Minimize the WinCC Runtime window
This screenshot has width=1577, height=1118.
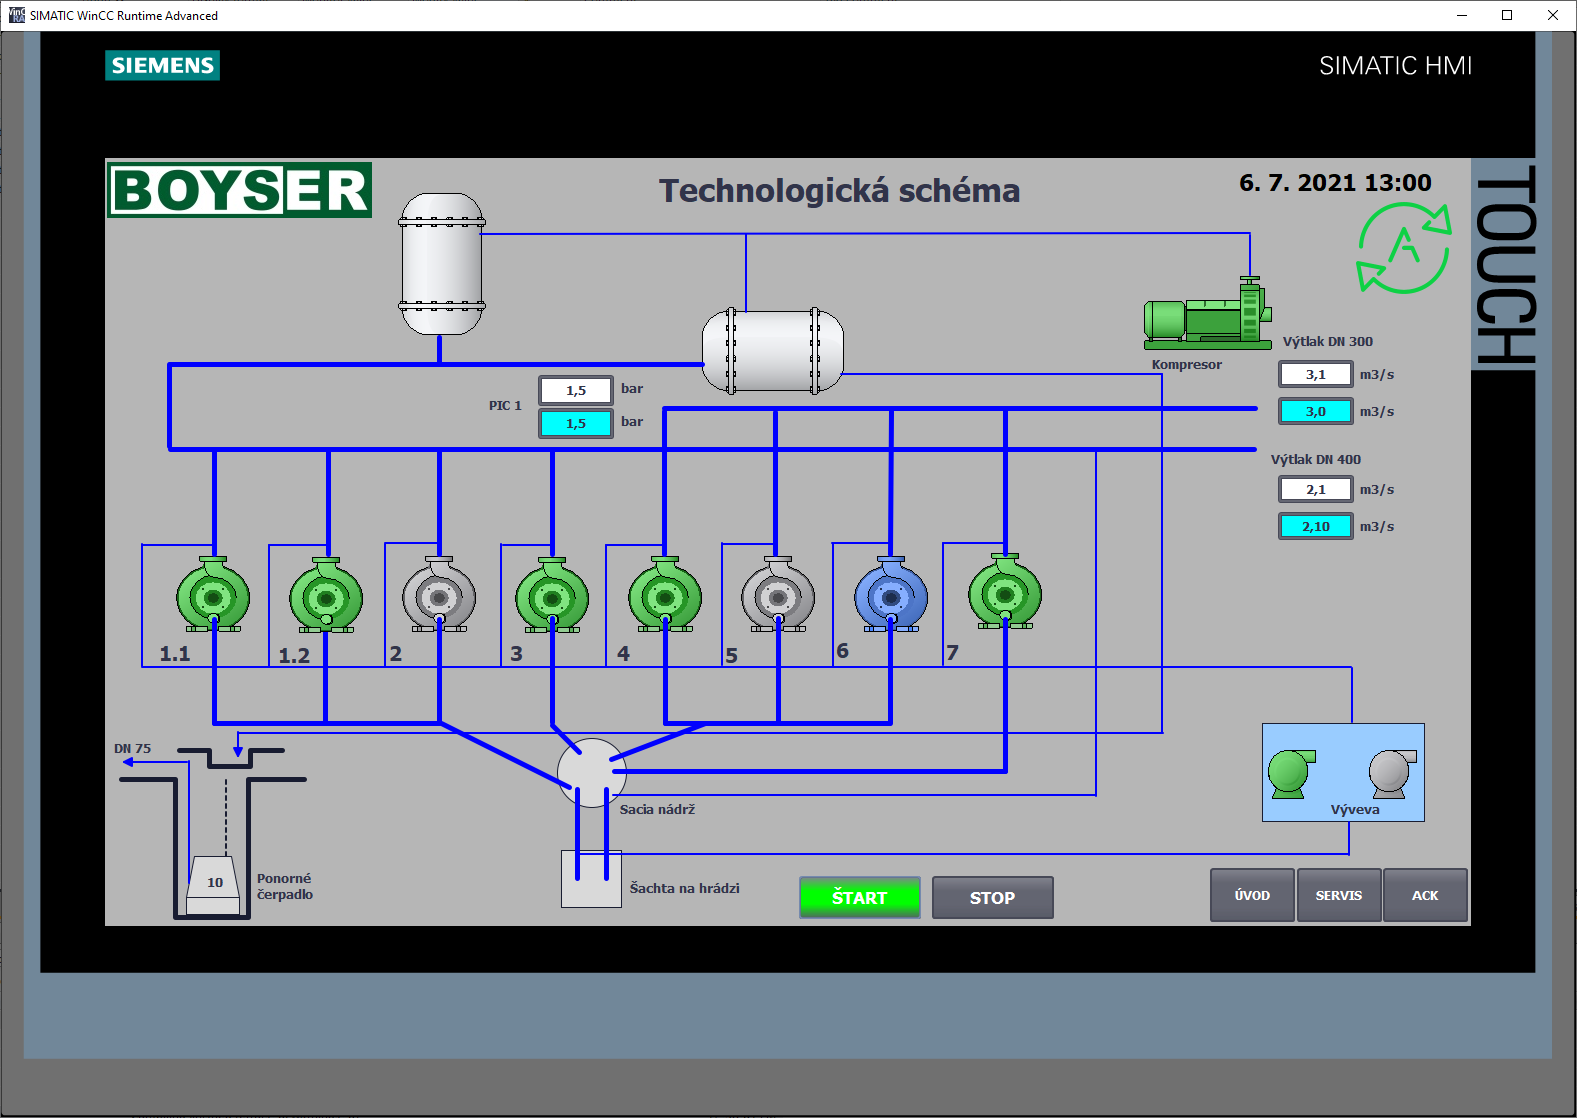[1462, 15]
